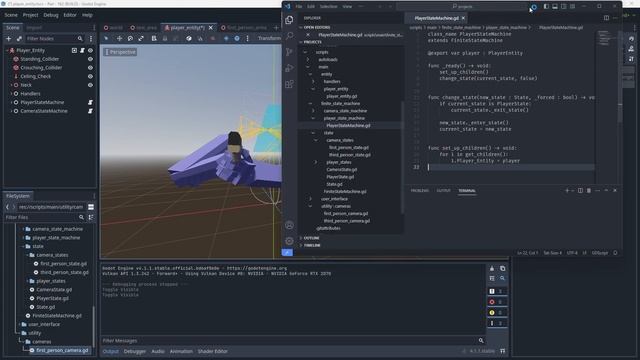This screenshot has width=640, height=360.
Task: Open the Player_Entity attached script icon
Action: pos(82,50)
